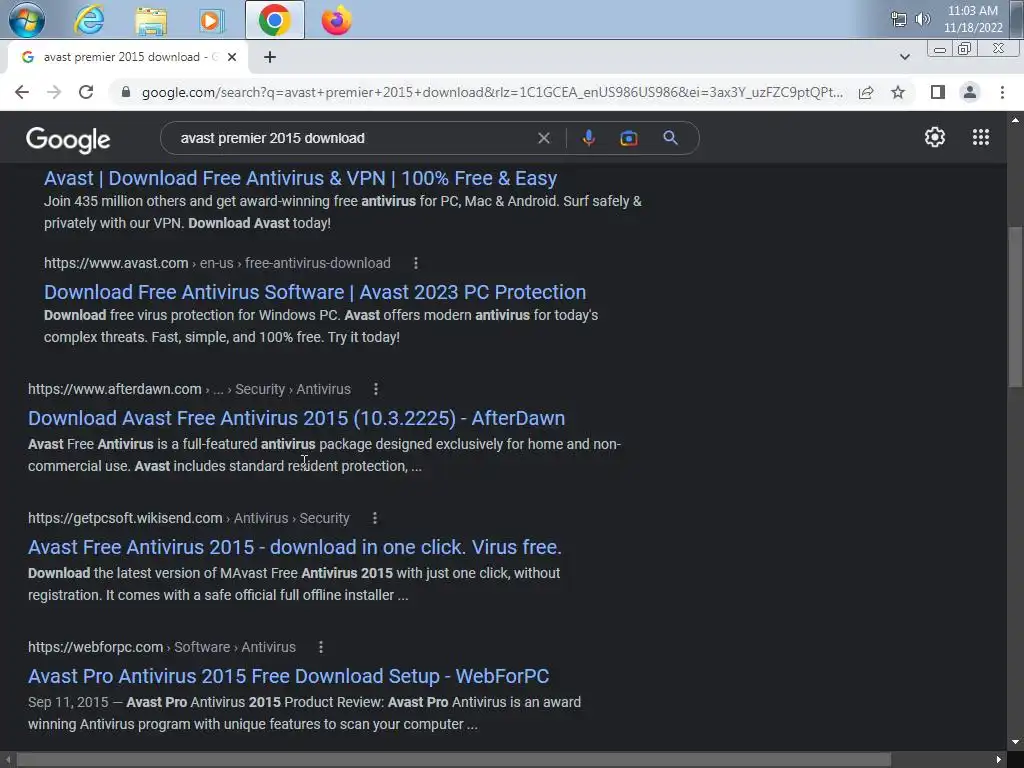Bookmark this page with the star icon
This screenshot has width=1024, height=768.
pos(898,92)
